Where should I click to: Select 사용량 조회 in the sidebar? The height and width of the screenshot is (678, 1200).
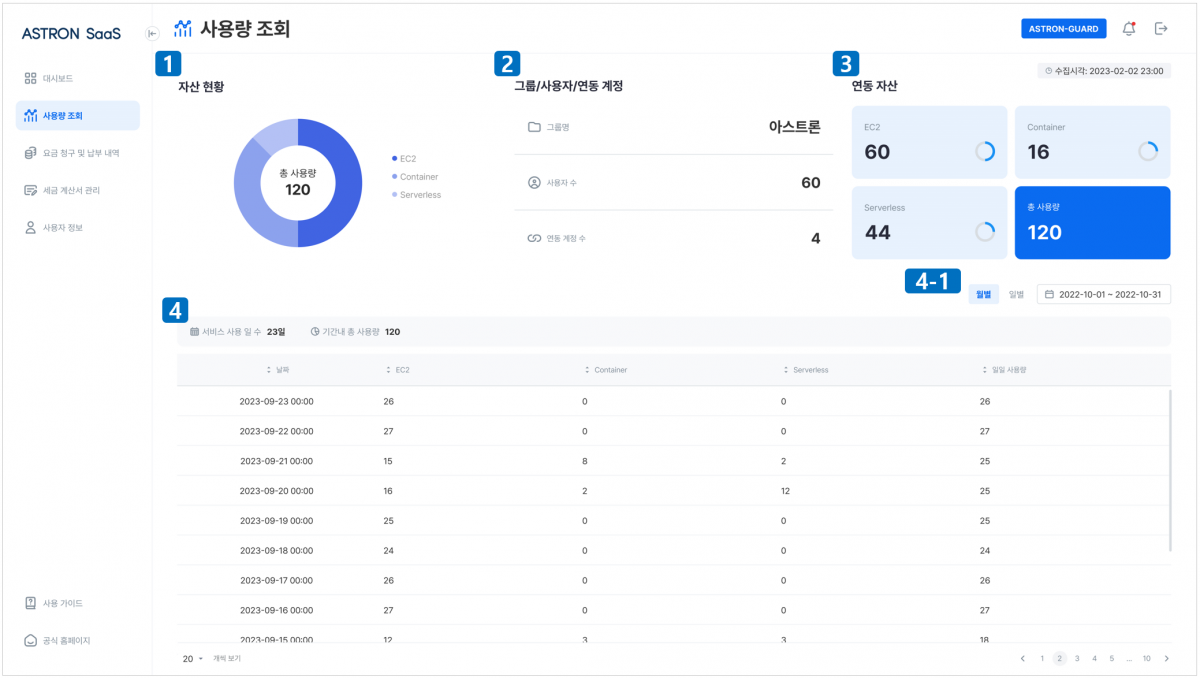78,115
